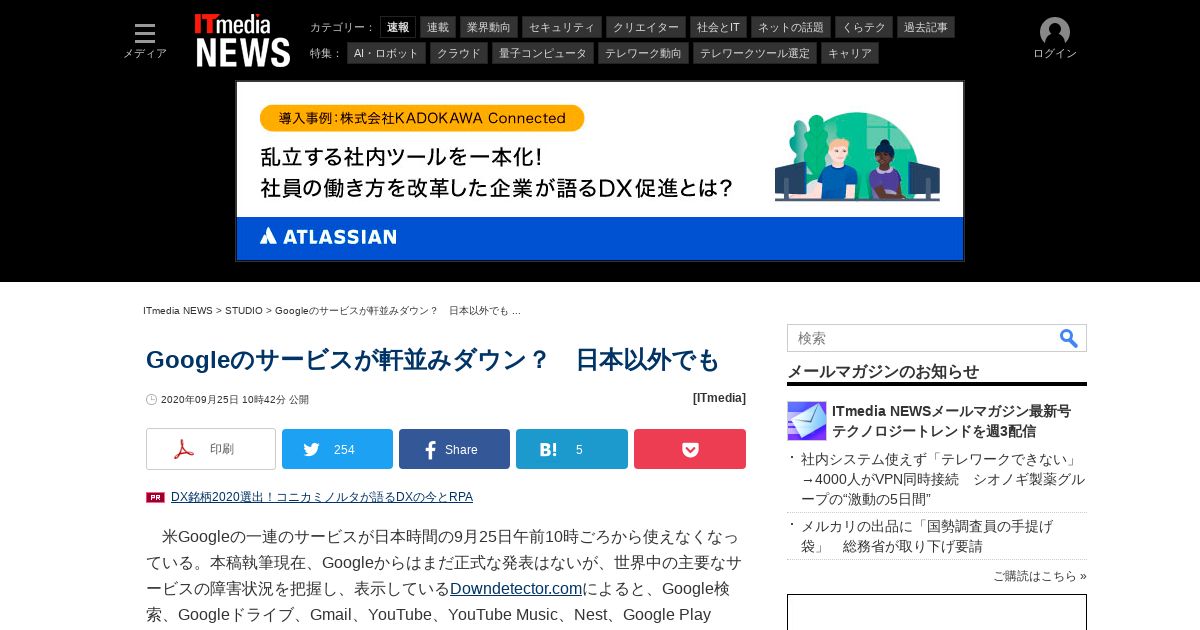
Task: Click the PR badge icon
Action: (155, 497)
